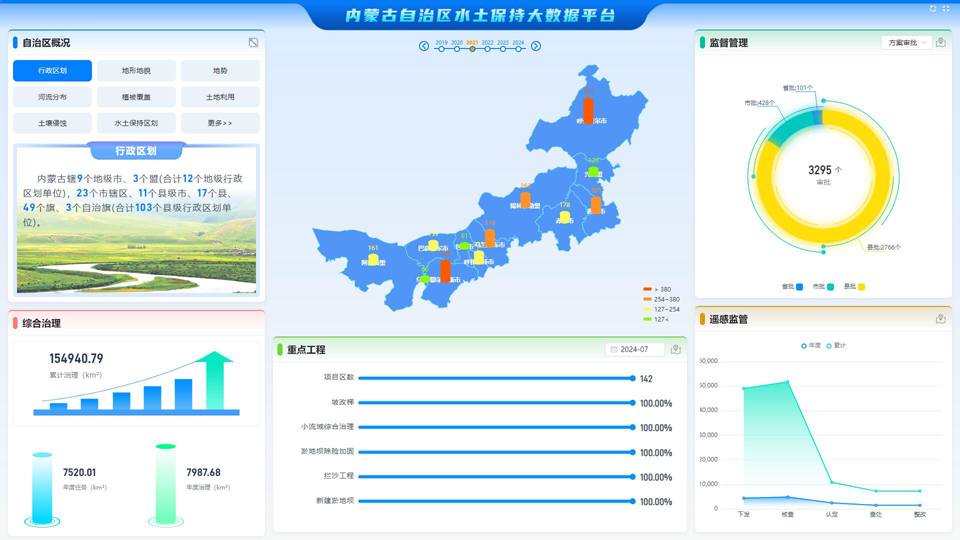Click the expand icon in 自治区概况 panel

pos(253,43)
